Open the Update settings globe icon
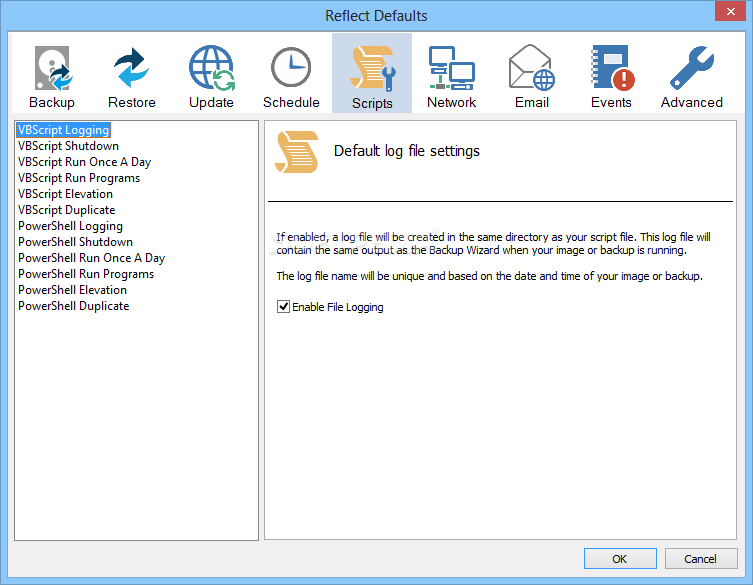 211,74
